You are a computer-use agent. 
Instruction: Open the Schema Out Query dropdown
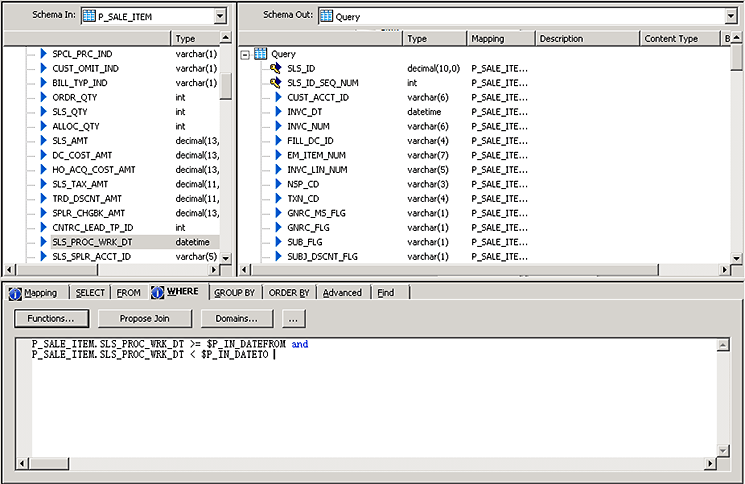(730, 17)
